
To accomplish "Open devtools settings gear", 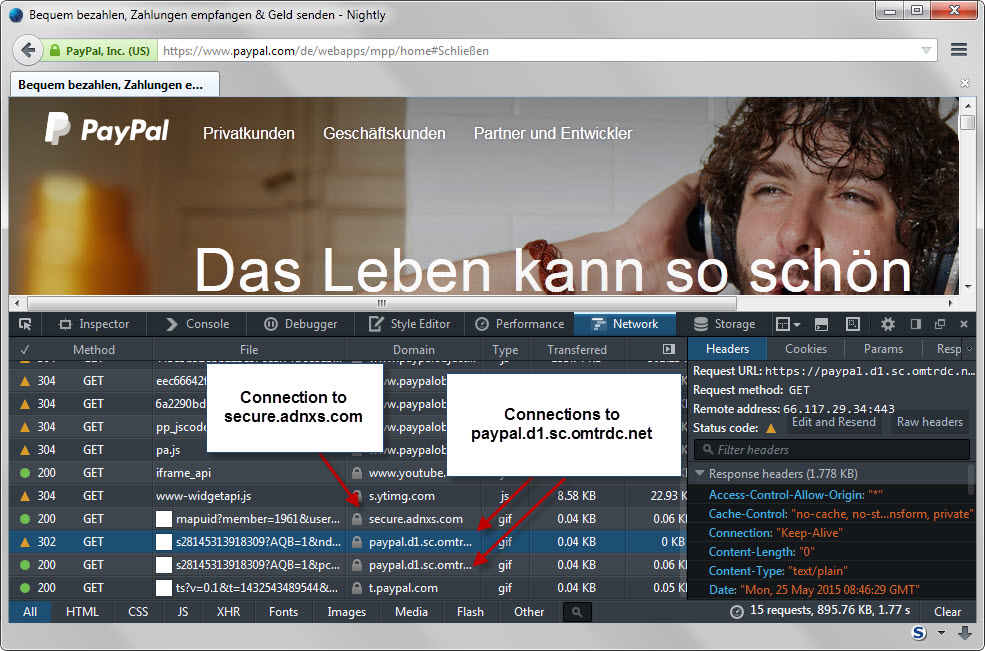I will coord(888,324).
